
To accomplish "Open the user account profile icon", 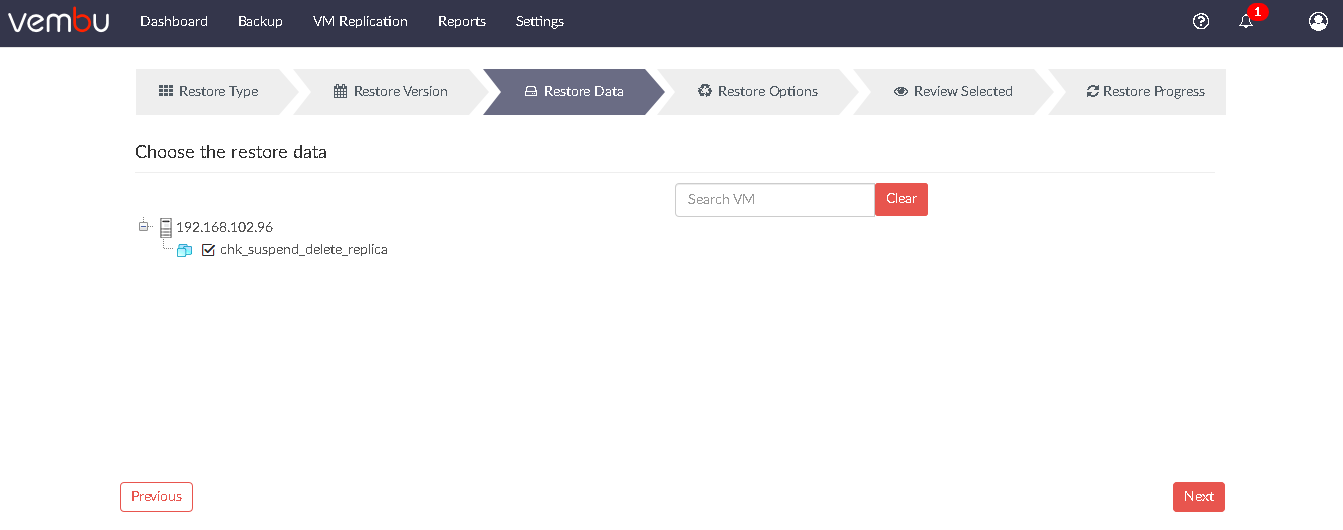I will tap(1318, 21).
